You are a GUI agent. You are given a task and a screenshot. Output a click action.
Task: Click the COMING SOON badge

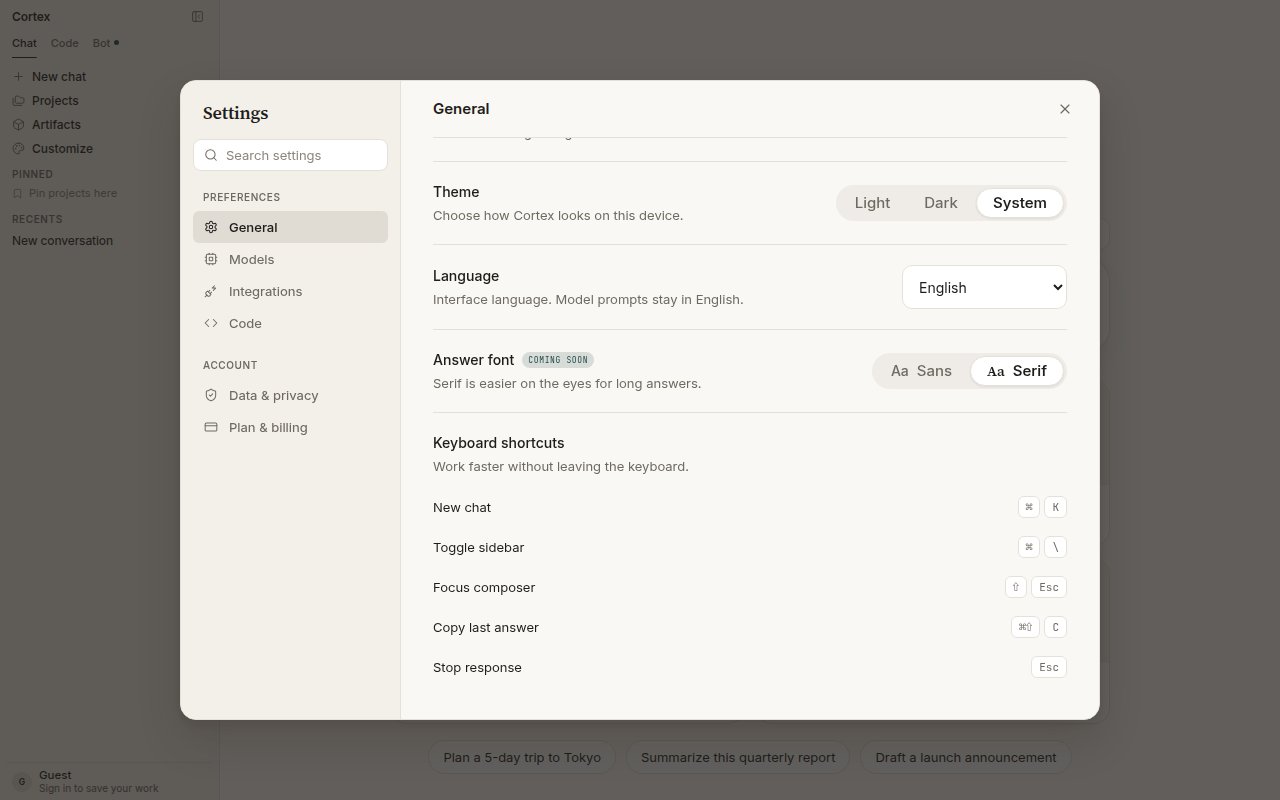pyautogui.click(x=558, y=360)
